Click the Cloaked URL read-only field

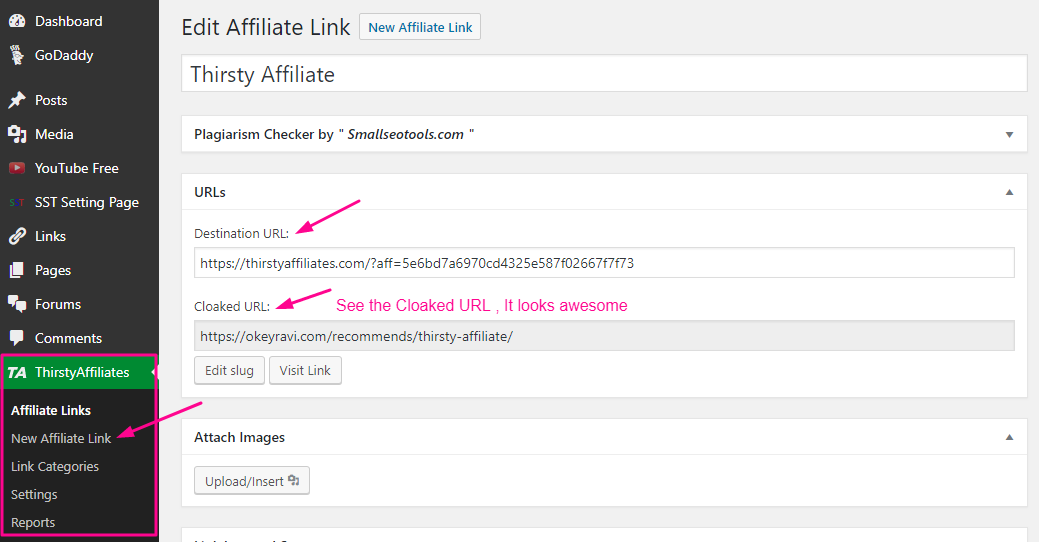click(x=604, y=336)
